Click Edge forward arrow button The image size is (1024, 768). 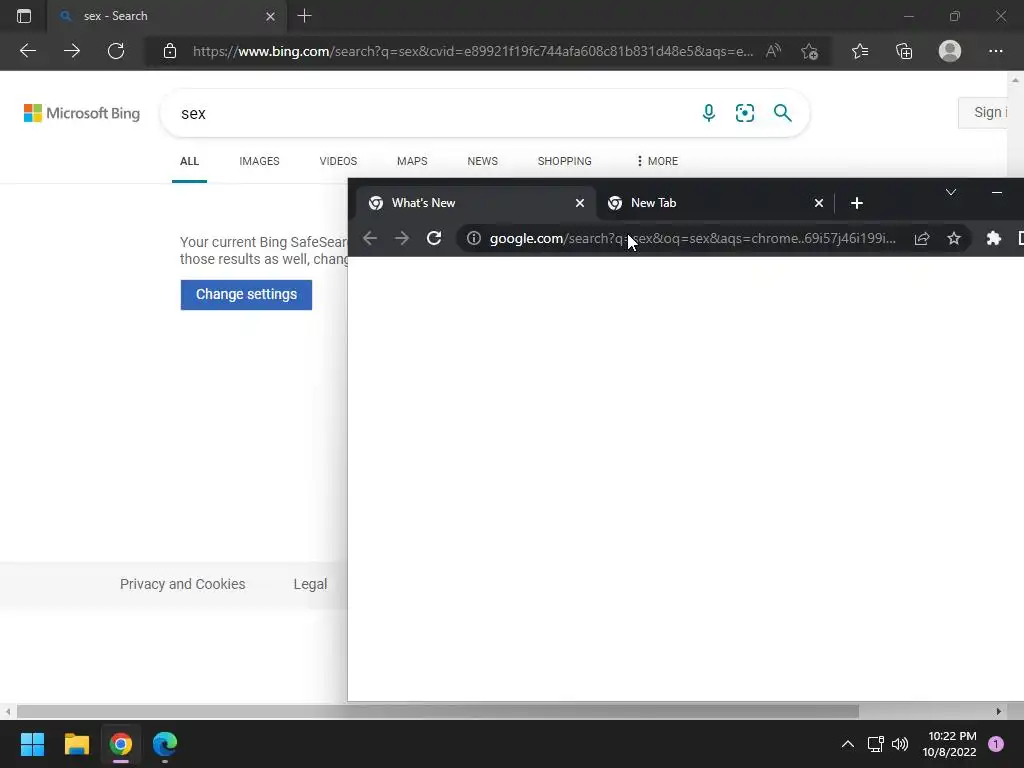coord(72,51)
